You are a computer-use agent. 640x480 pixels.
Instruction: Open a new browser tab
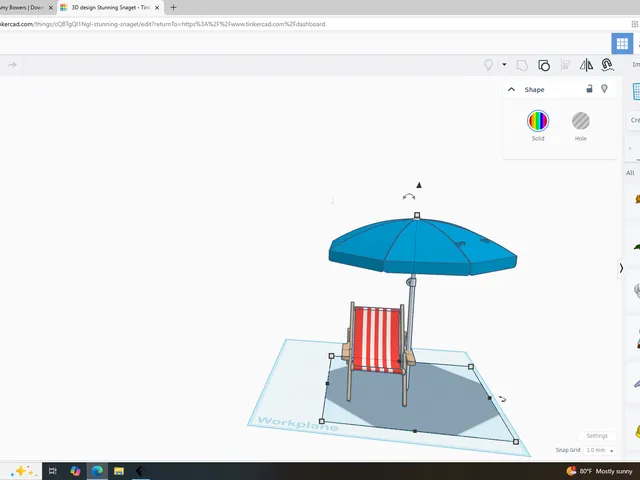pyautogui.click(x=173, y=7)
